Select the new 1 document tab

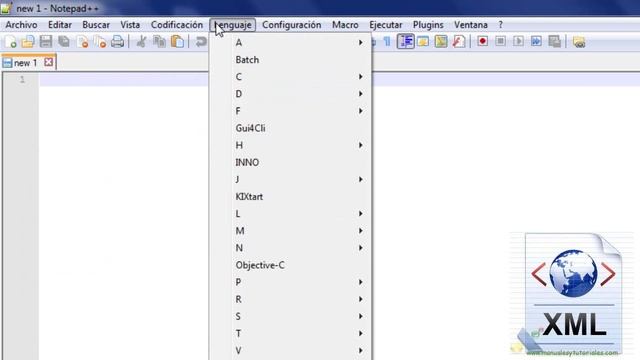pos(25,63)
